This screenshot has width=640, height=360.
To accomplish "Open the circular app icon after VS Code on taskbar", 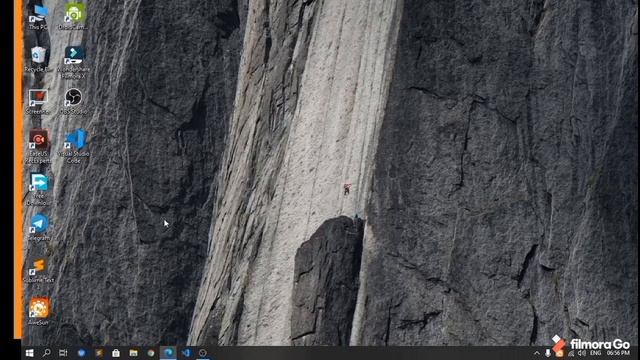I will point(203,353).
